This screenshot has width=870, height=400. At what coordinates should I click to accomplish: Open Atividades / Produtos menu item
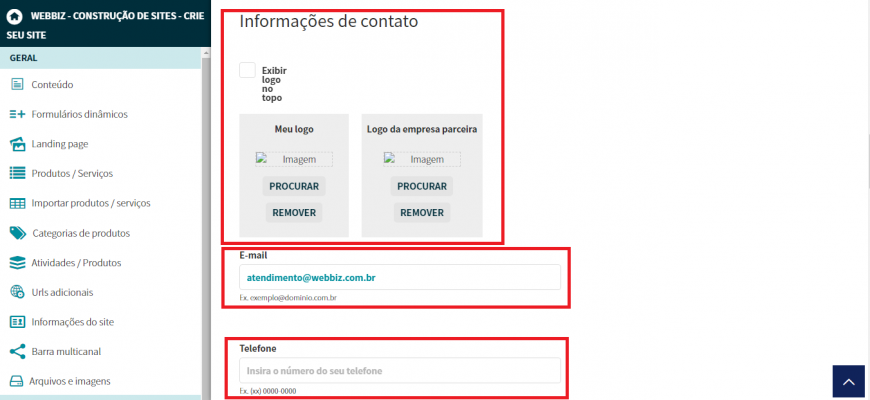pos(76,263)
